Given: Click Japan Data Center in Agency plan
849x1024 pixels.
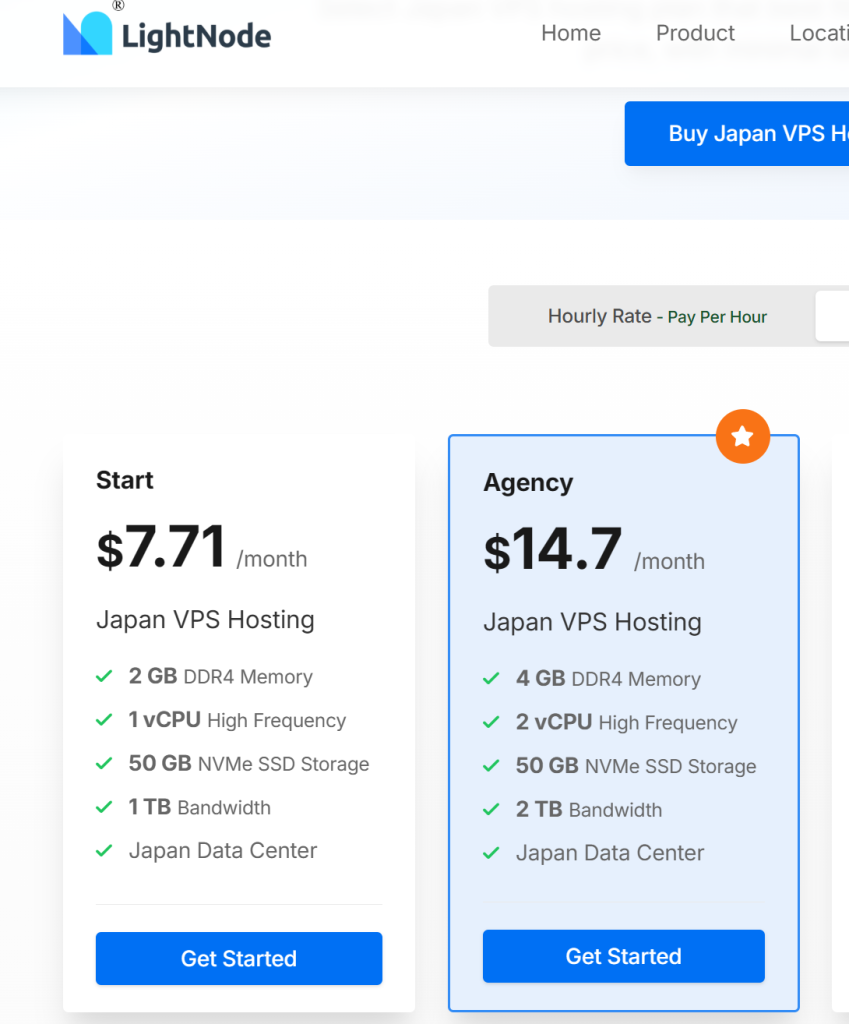Looking at the screenshot, I should point(610,853).
